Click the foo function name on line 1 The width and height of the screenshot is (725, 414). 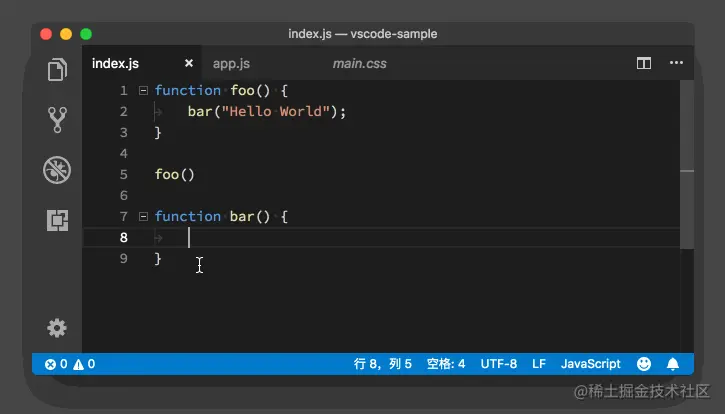[x=242, y=91]
